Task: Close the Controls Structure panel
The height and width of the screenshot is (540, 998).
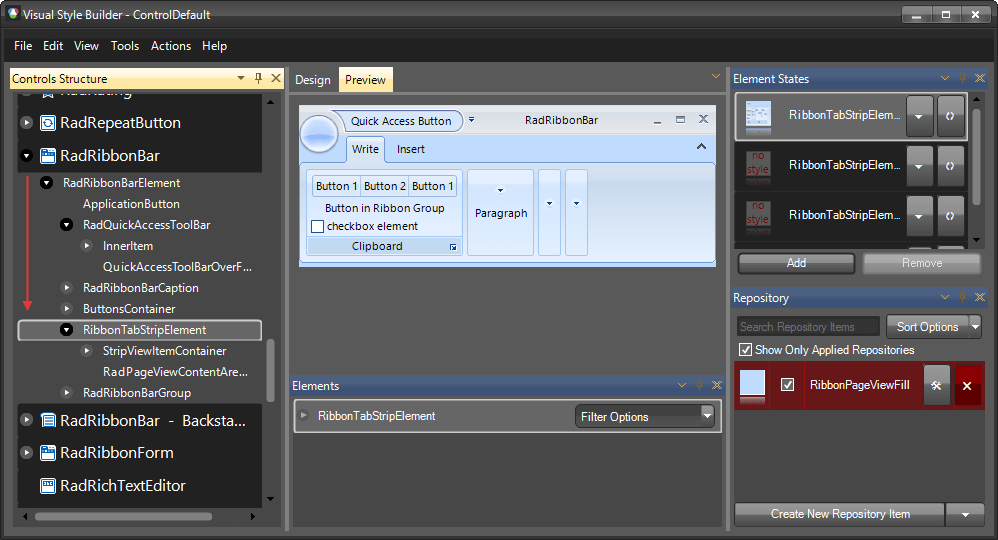Action: (x=276, y=78)
